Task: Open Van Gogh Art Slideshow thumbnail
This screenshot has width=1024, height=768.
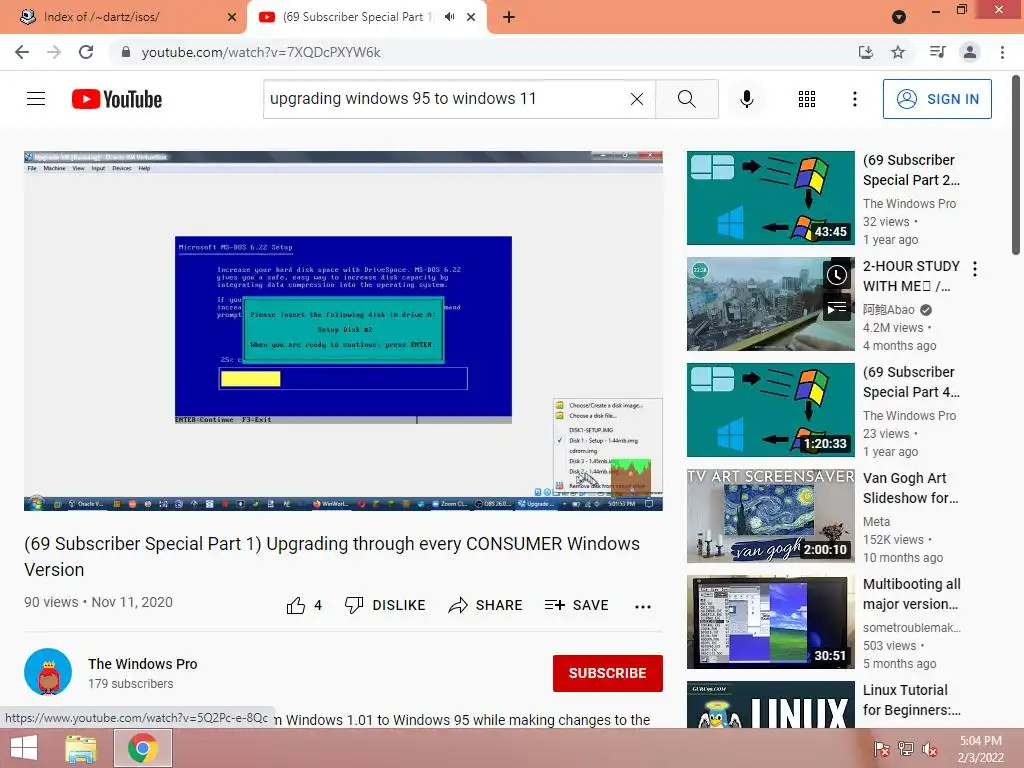Action: pos(771,515)
